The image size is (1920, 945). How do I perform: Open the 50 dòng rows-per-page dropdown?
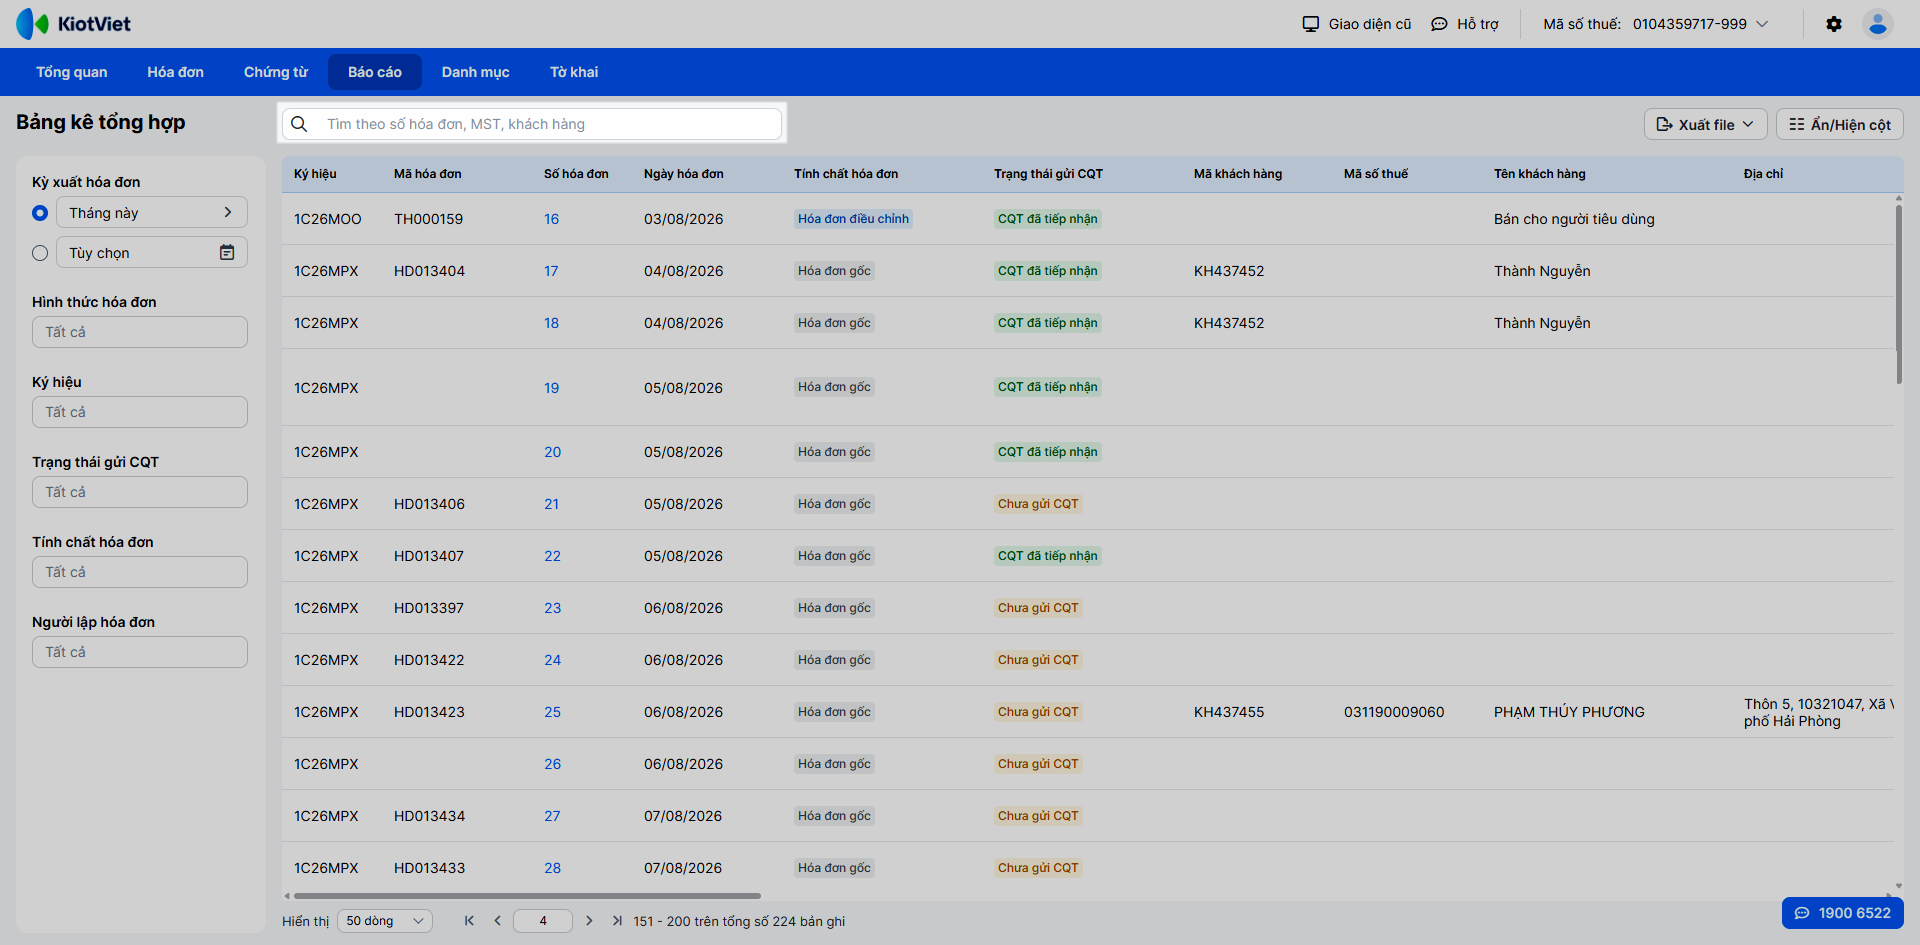[x=385, y=921]
